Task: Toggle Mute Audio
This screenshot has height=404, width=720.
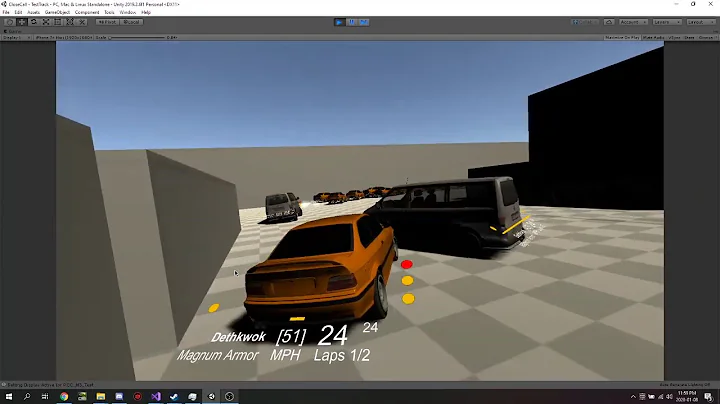Action: [654, 37]
